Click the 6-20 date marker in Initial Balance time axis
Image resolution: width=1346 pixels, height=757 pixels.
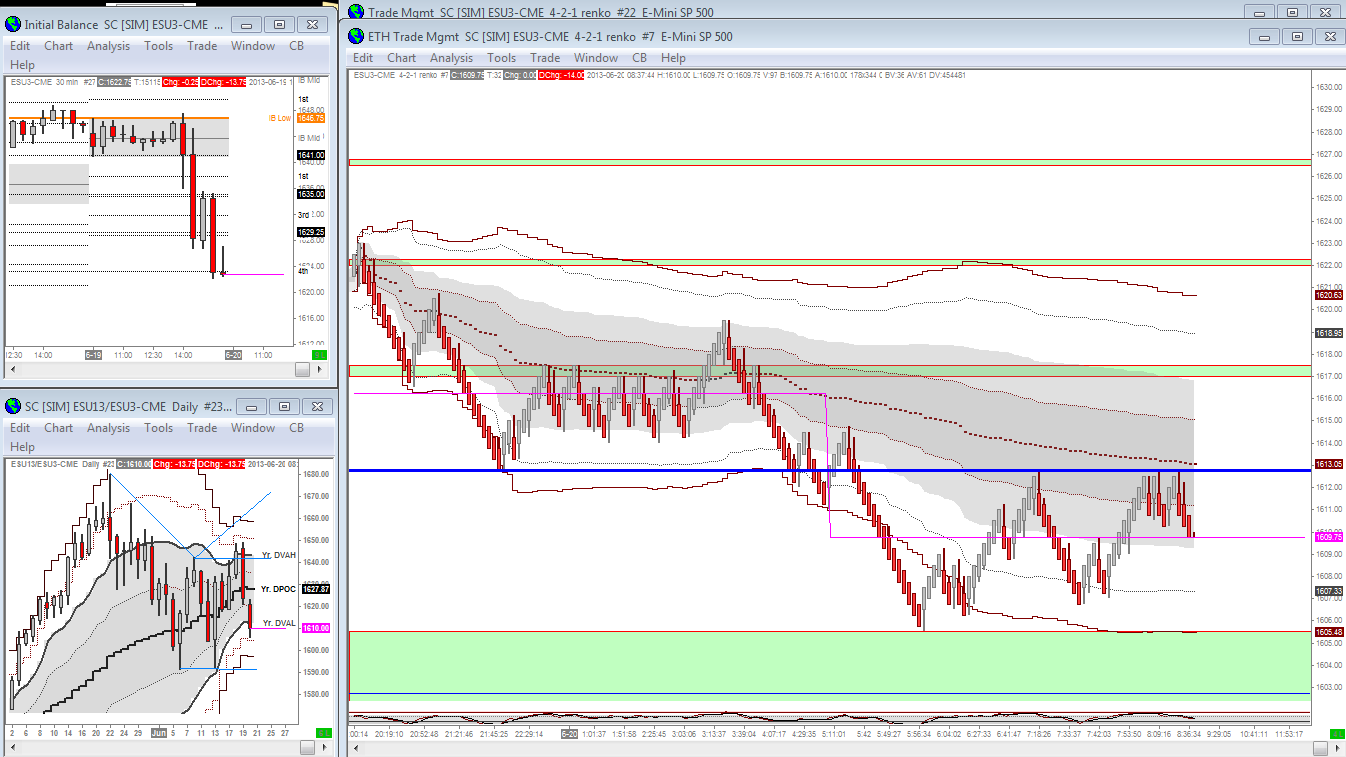coord(234,355)
